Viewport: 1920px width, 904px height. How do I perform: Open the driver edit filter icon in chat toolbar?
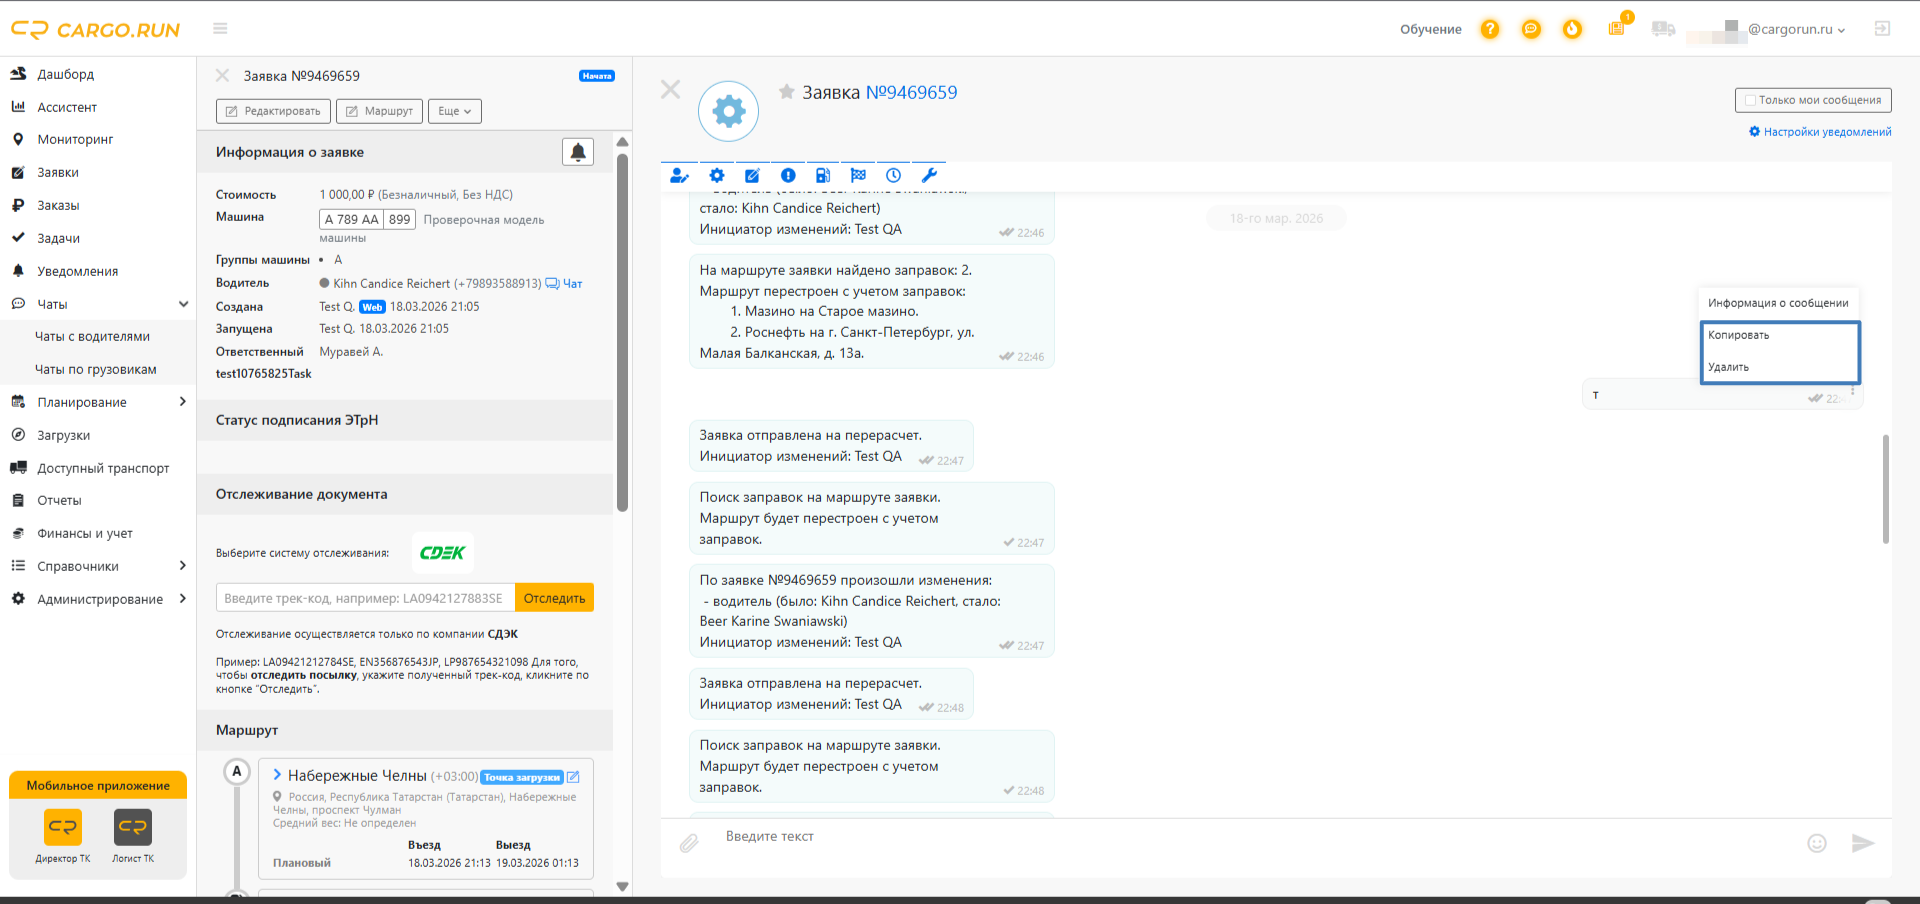click(x=679, y=176)
